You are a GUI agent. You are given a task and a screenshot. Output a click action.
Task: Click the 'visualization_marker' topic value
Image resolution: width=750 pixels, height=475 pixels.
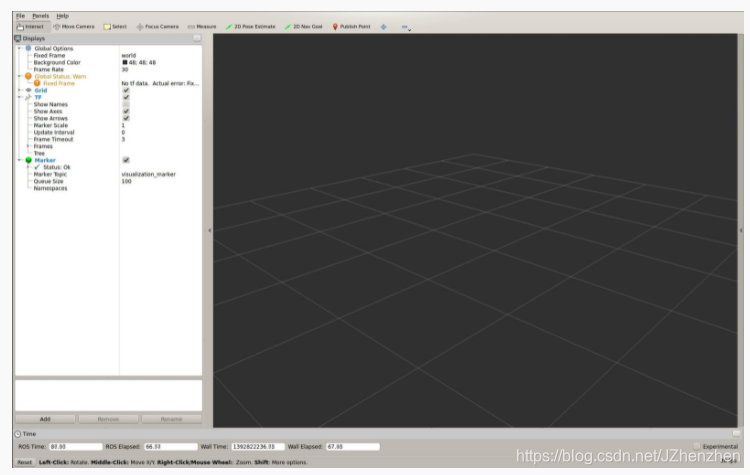tap(149, 174)
